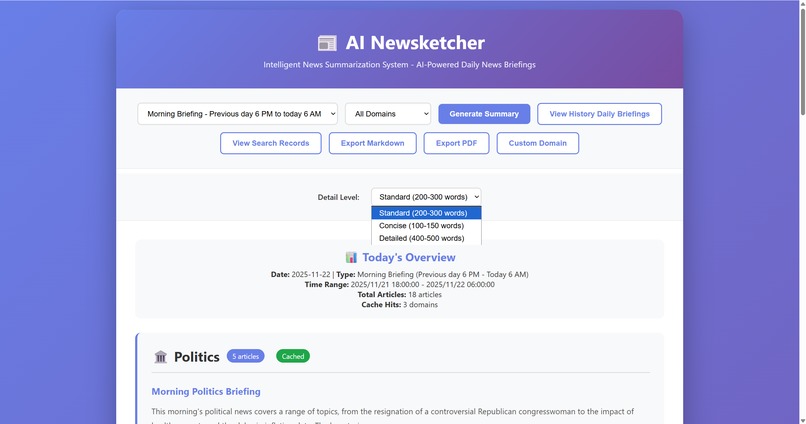Viewport: 806px width, 424px height.
Task: Click the Today's Overview heading
Action: tap(409, 257)
